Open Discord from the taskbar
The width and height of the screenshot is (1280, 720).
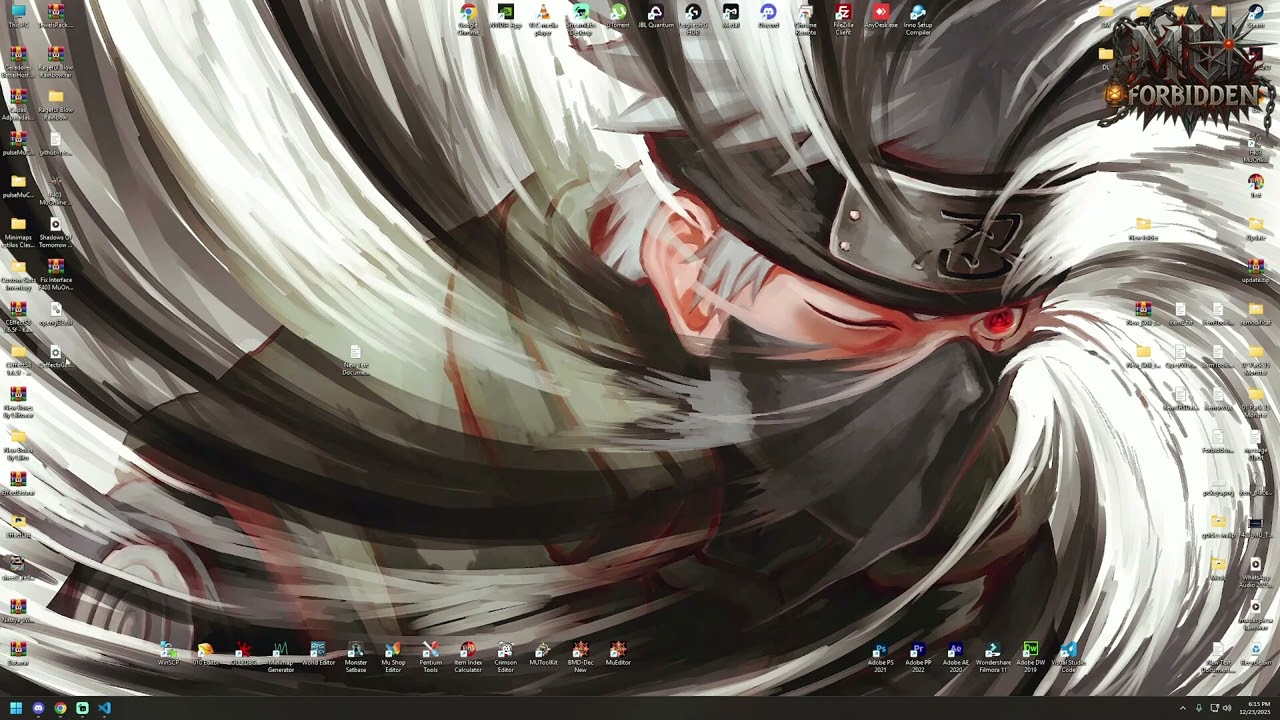pos(38,708)
